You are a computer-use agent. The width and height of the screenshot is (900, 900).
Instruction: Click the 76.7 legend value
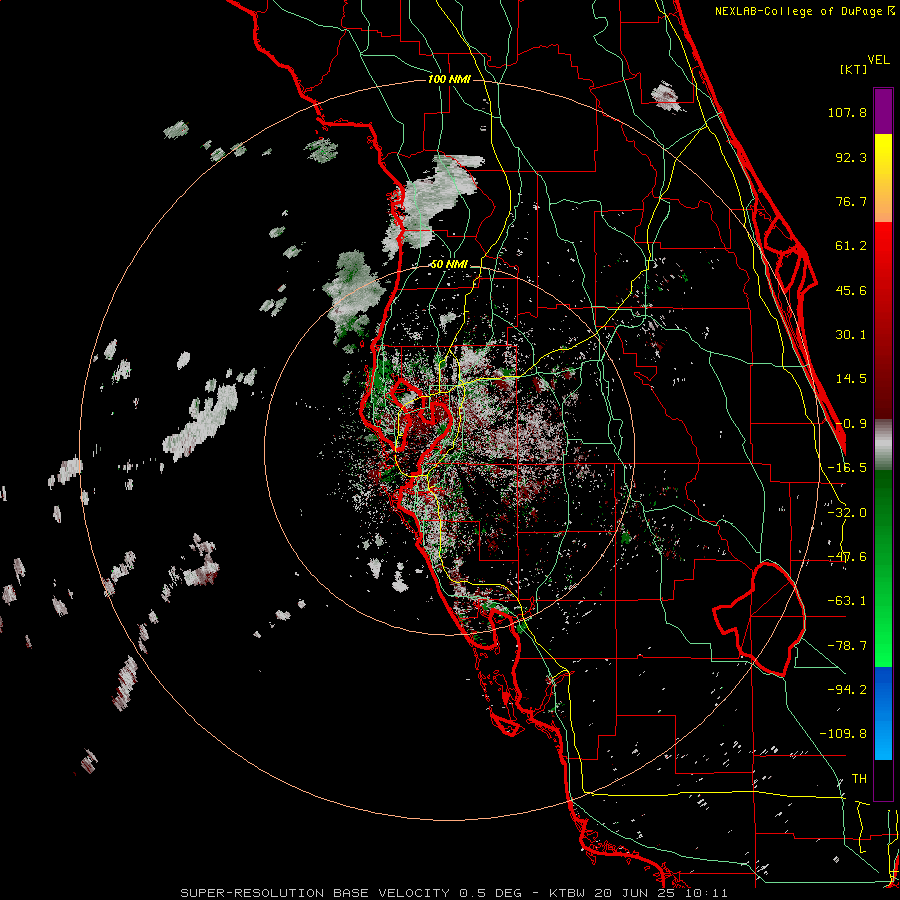[851, 201]
